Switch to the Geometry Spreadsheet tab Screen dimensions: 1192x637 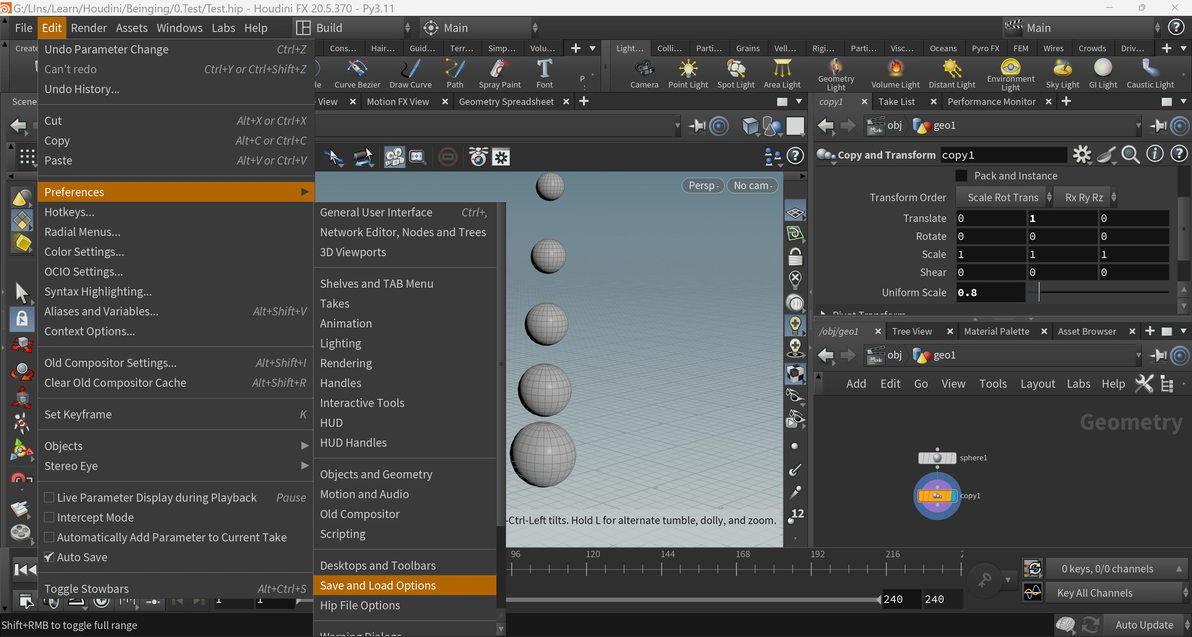click(x=506, y=101)
